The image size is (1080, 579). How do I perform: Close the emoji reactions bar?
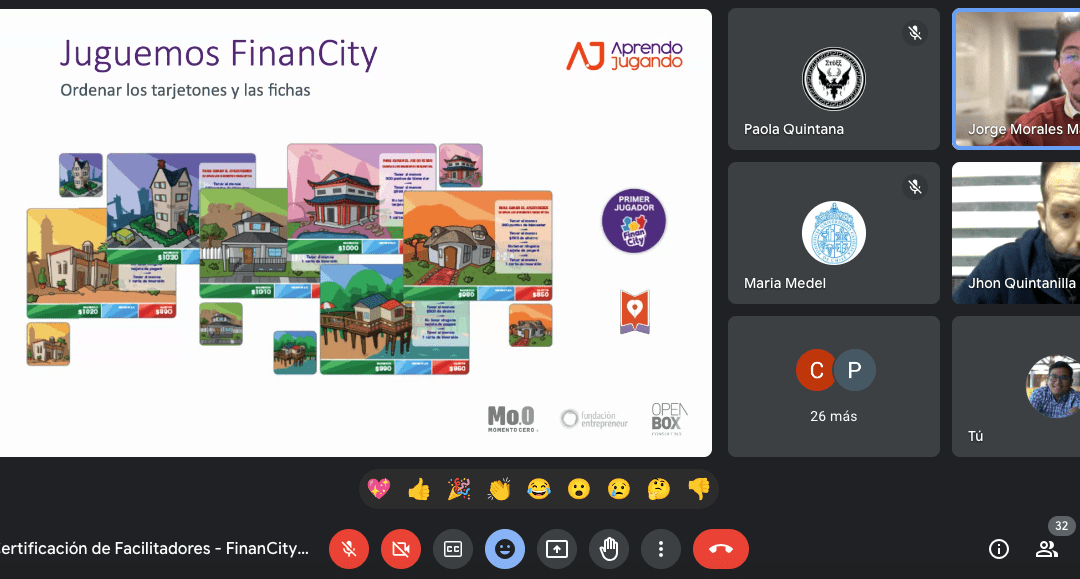(505, 549)
